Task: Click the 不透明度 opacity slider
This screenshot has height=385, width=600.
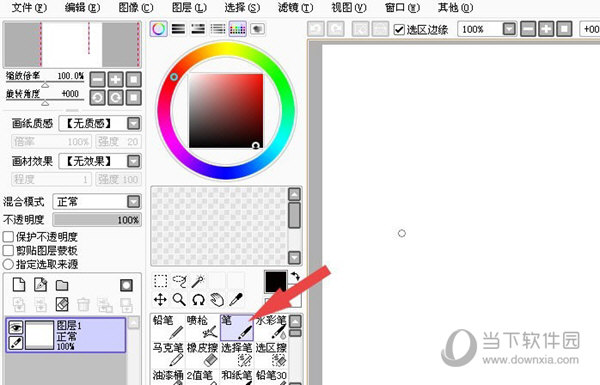Action: (97, 220)
